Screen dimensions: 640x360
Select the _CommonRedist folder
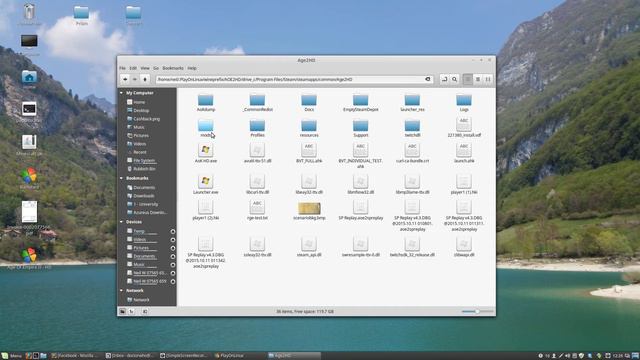(257, 103)
